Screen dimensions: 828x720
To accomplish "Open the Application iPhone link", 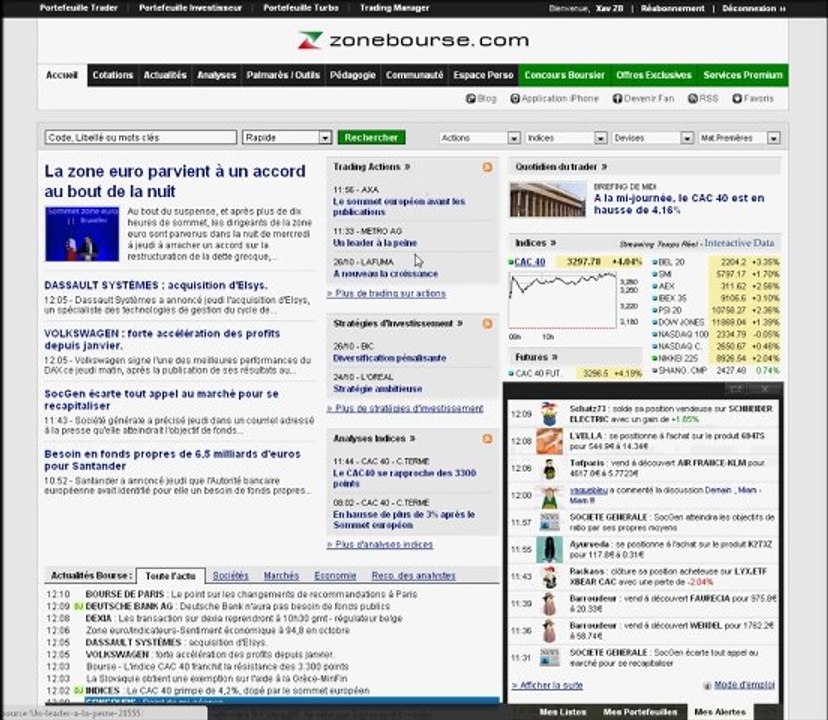I will [x=554, y=99].
